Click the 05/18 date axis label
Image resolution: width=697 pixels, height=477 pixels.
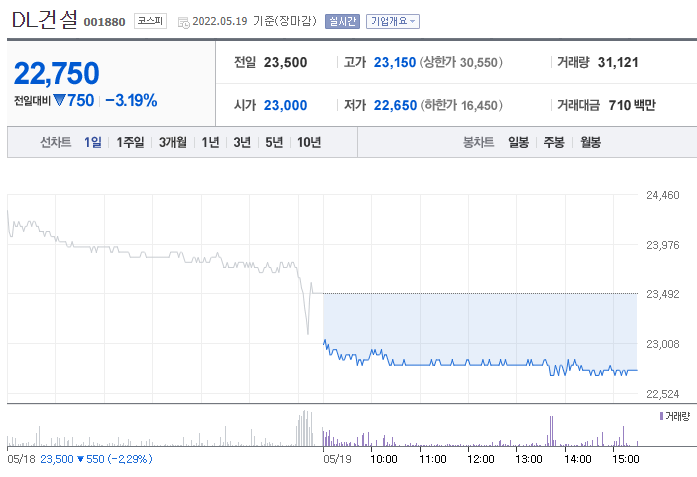[21, 459]
